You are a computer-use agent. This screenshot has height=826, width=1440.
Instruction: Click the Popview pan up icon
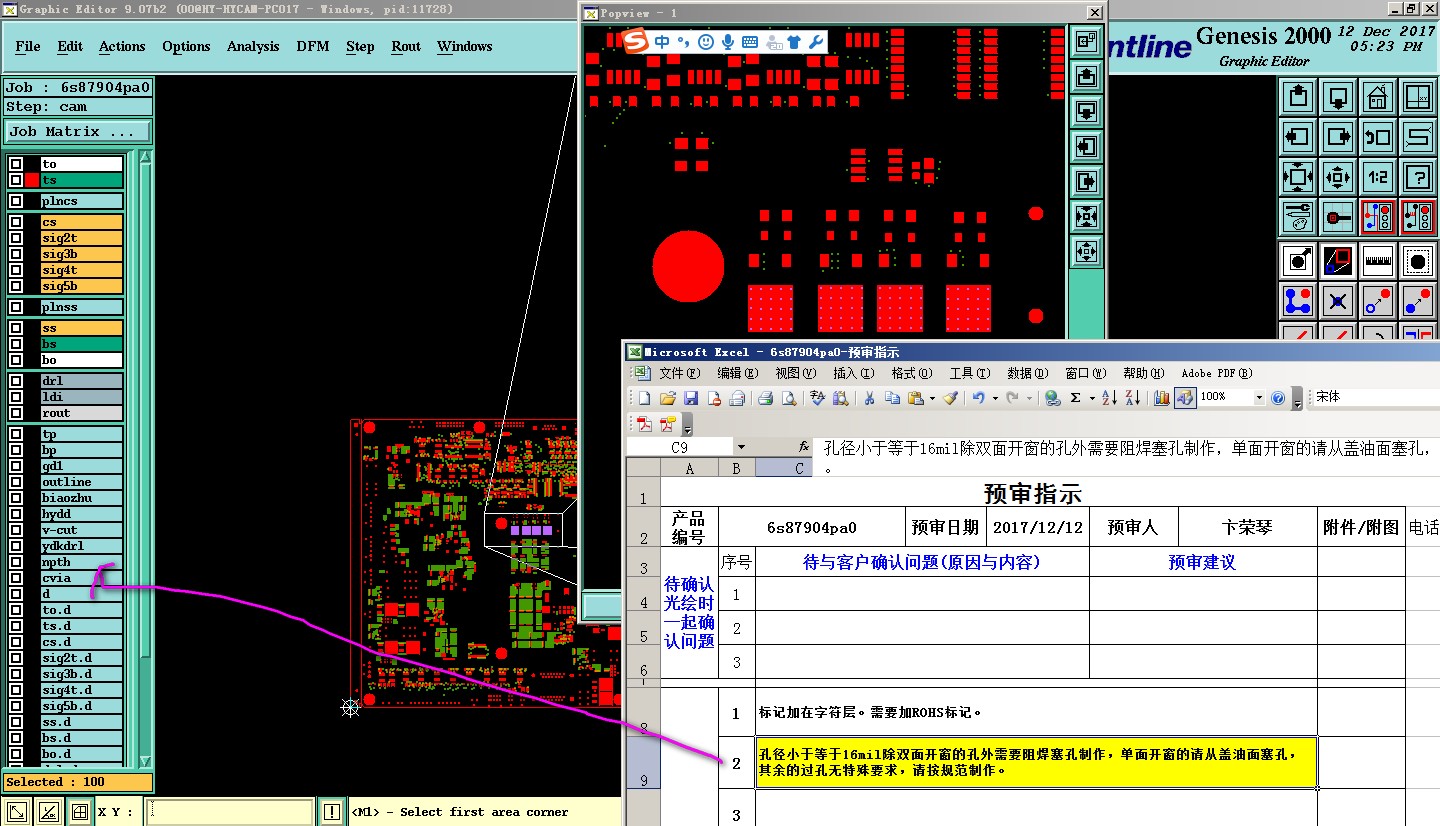1086,76
